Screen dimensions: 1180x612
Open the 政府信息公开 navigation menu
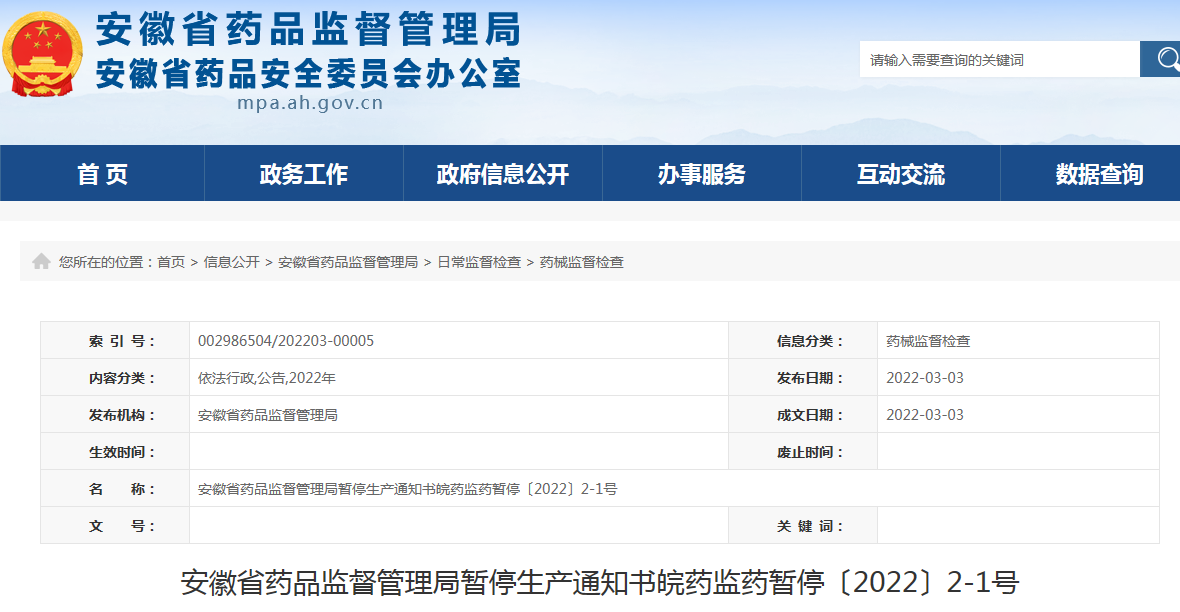tap(502, 172)
